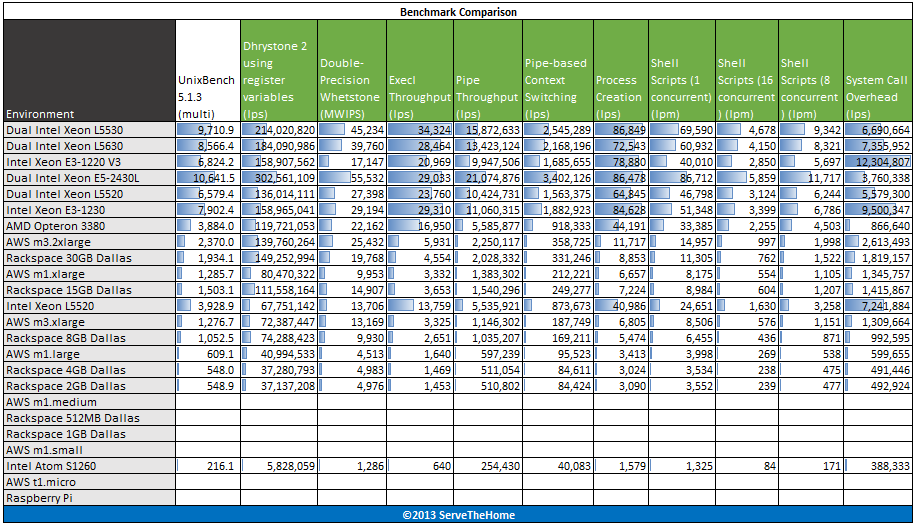
Task: Select the Dhrystone value 302,561,109
Action: tap(278, 178)
